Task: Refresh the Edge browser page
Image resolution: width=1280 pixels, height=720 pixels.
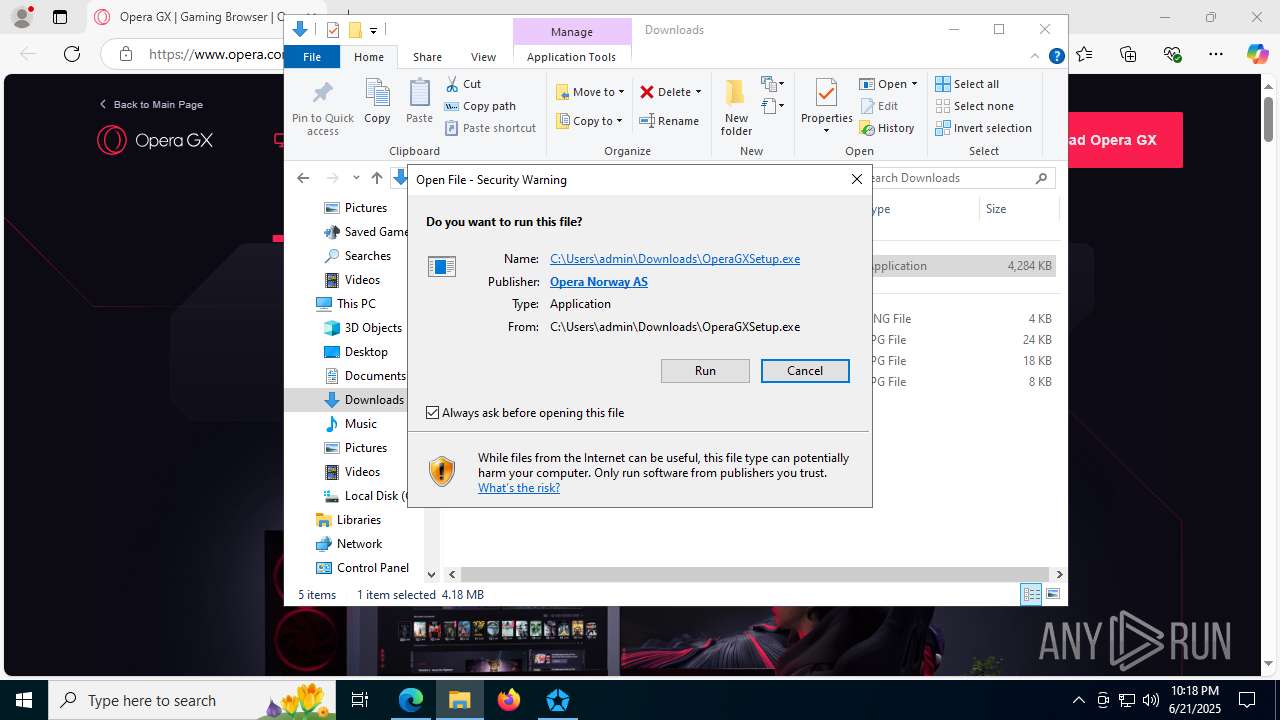Action: tap(72, 54)
